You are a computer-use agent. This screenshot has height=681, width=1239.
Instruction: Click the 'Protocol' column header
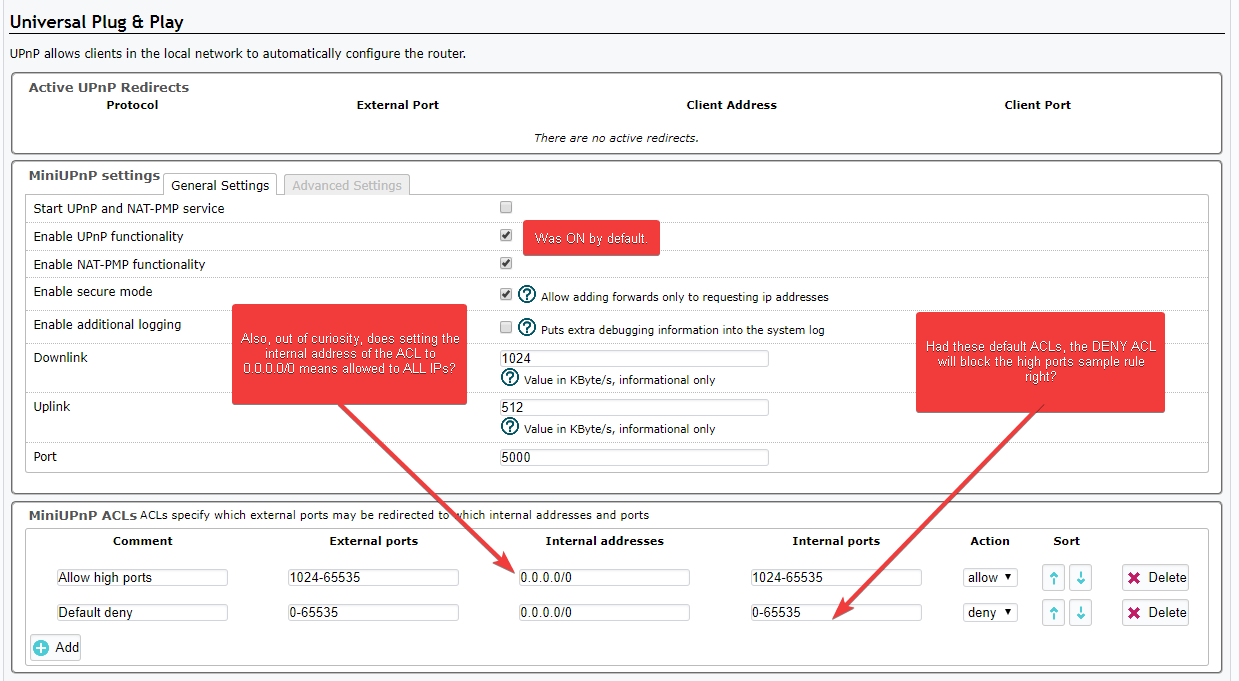[133, 105]
